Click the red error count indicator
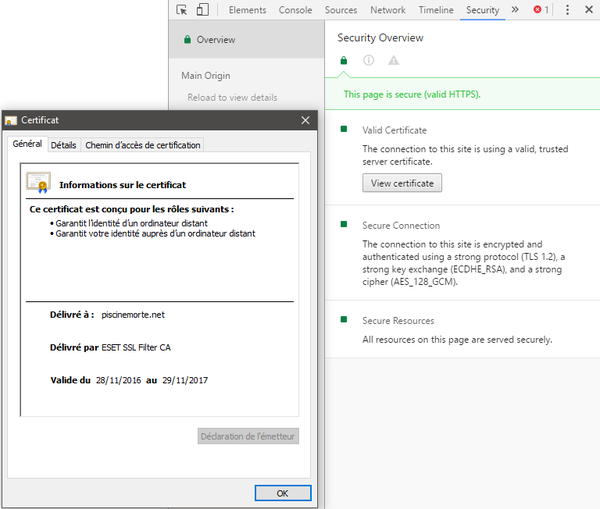 [x=540, y=10]
